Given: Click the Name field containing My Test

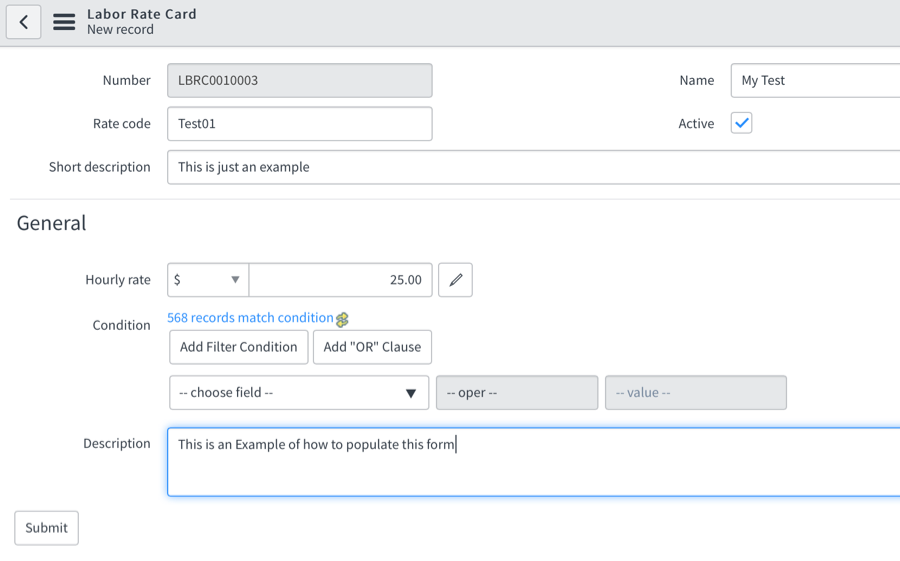Looking at the screenshot, I should pos(815,80).
